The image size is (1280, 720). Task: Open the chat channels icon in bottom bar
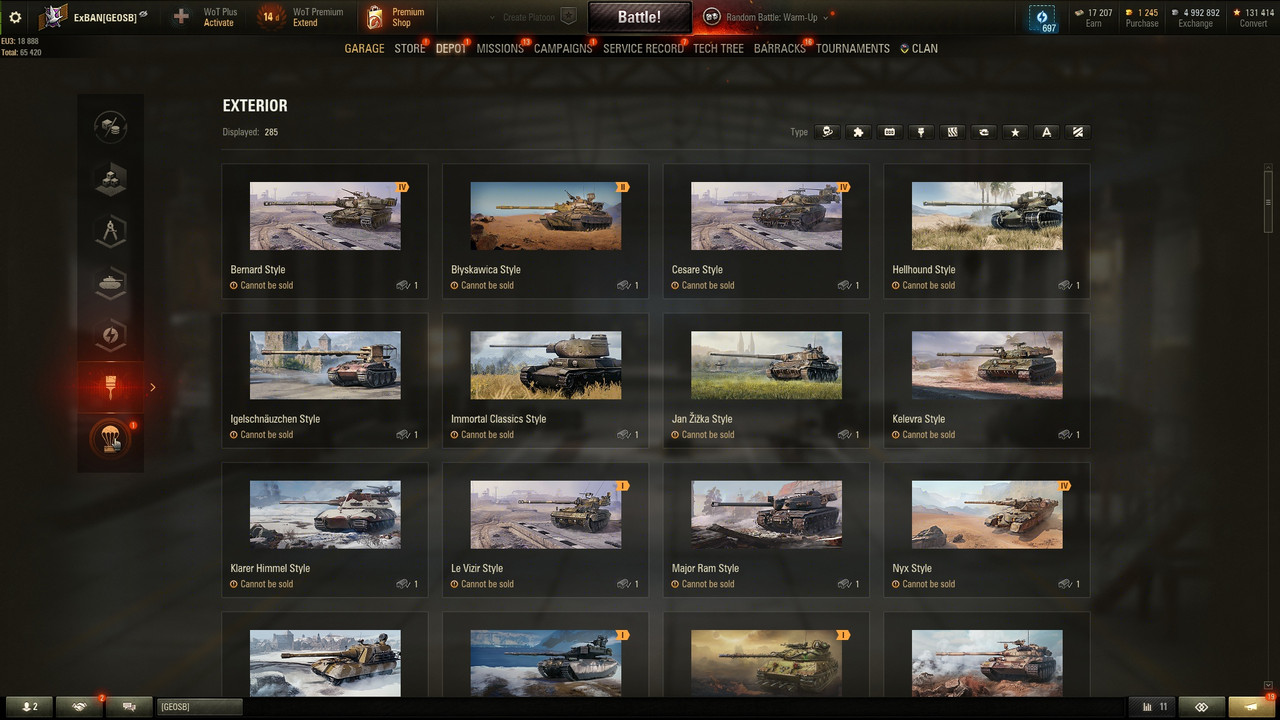coord(129,707)
